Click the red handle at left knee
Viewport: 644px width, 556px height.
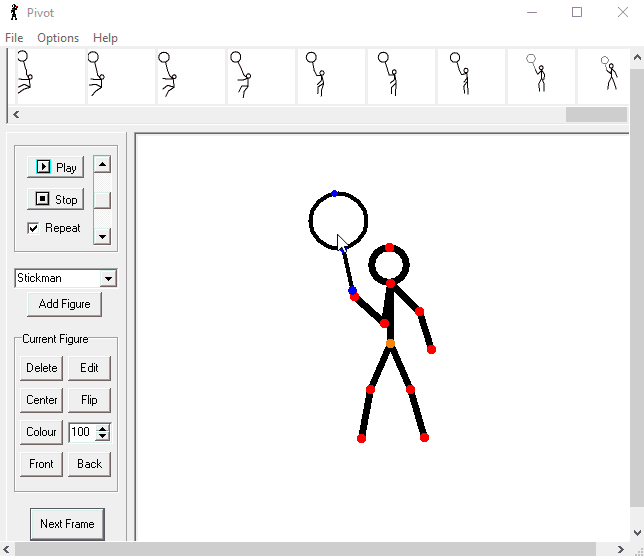pos(370,389)
